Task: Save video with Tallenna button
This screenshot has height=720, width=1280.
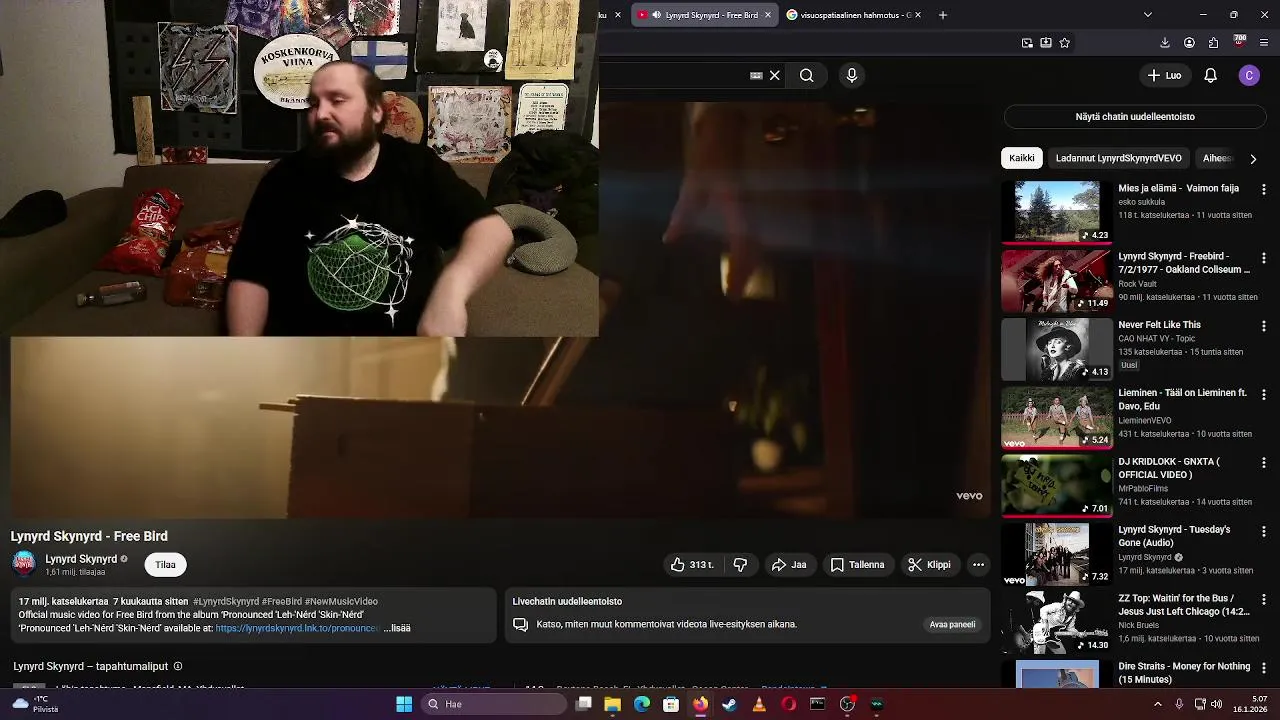Action: pos(858,565)
